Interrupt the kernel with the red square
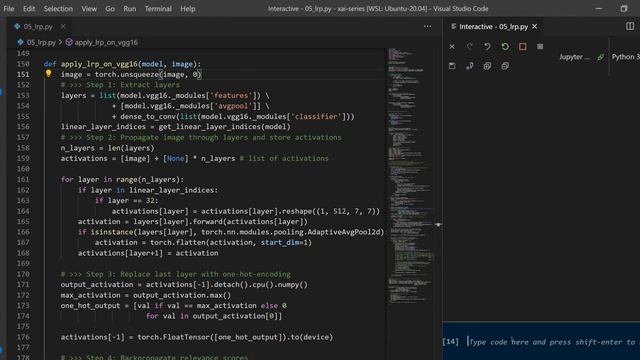Screen dimensions: 640x360 coord(522,47)
